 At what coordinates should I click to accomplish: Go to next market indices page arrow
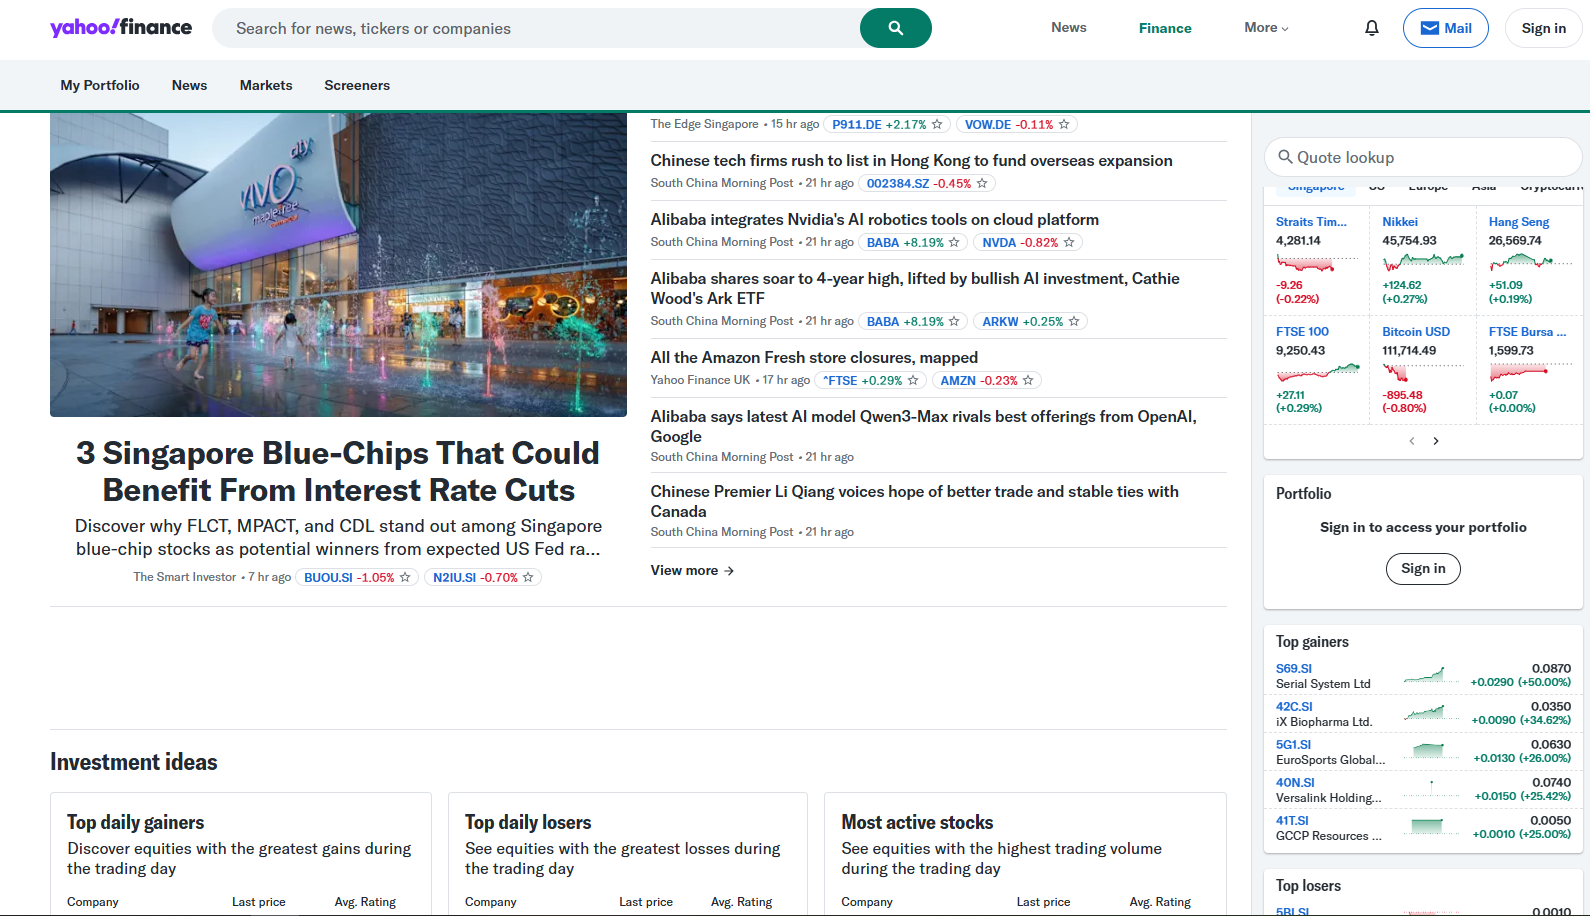(x=1436, y=441)
